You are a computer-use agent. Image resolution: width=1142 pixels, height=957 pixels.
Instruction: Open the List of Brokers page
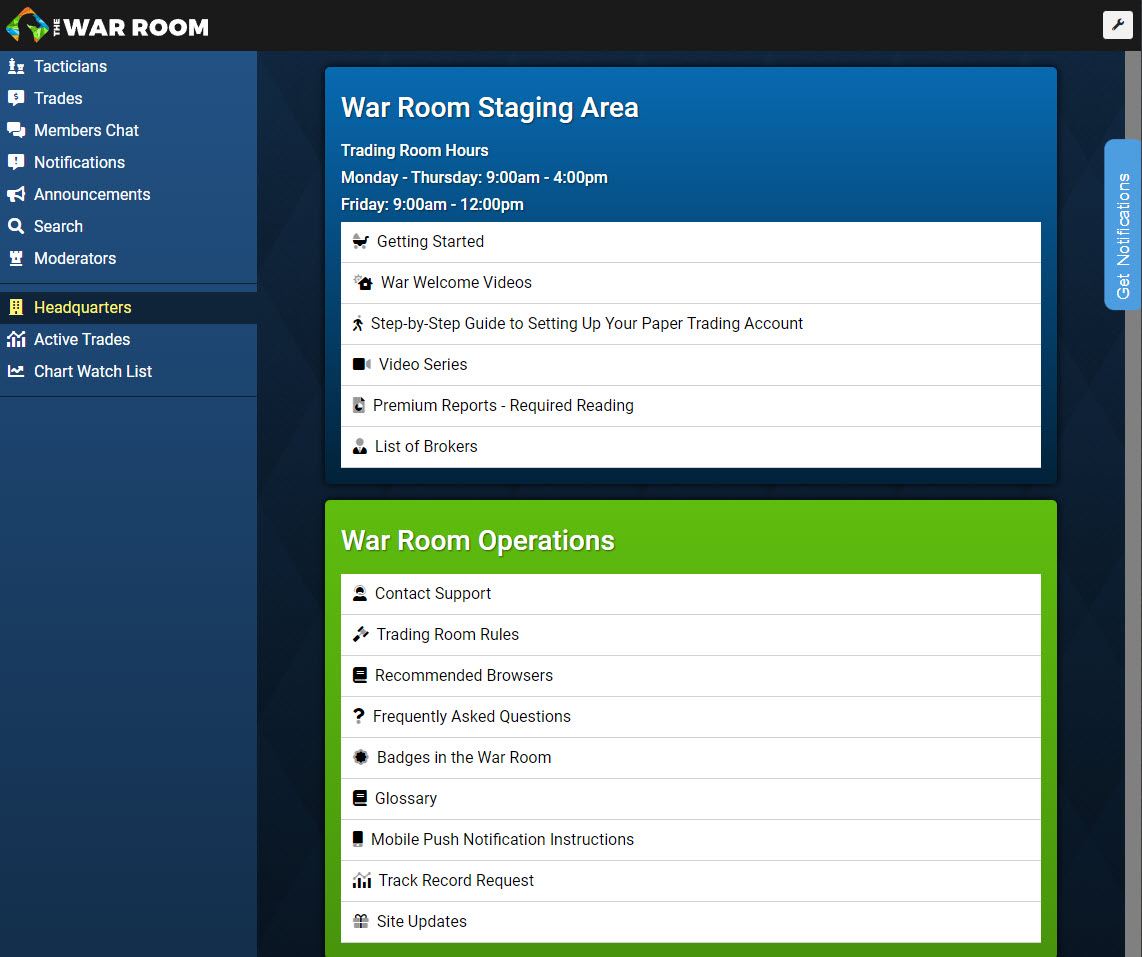pos(426,446)
